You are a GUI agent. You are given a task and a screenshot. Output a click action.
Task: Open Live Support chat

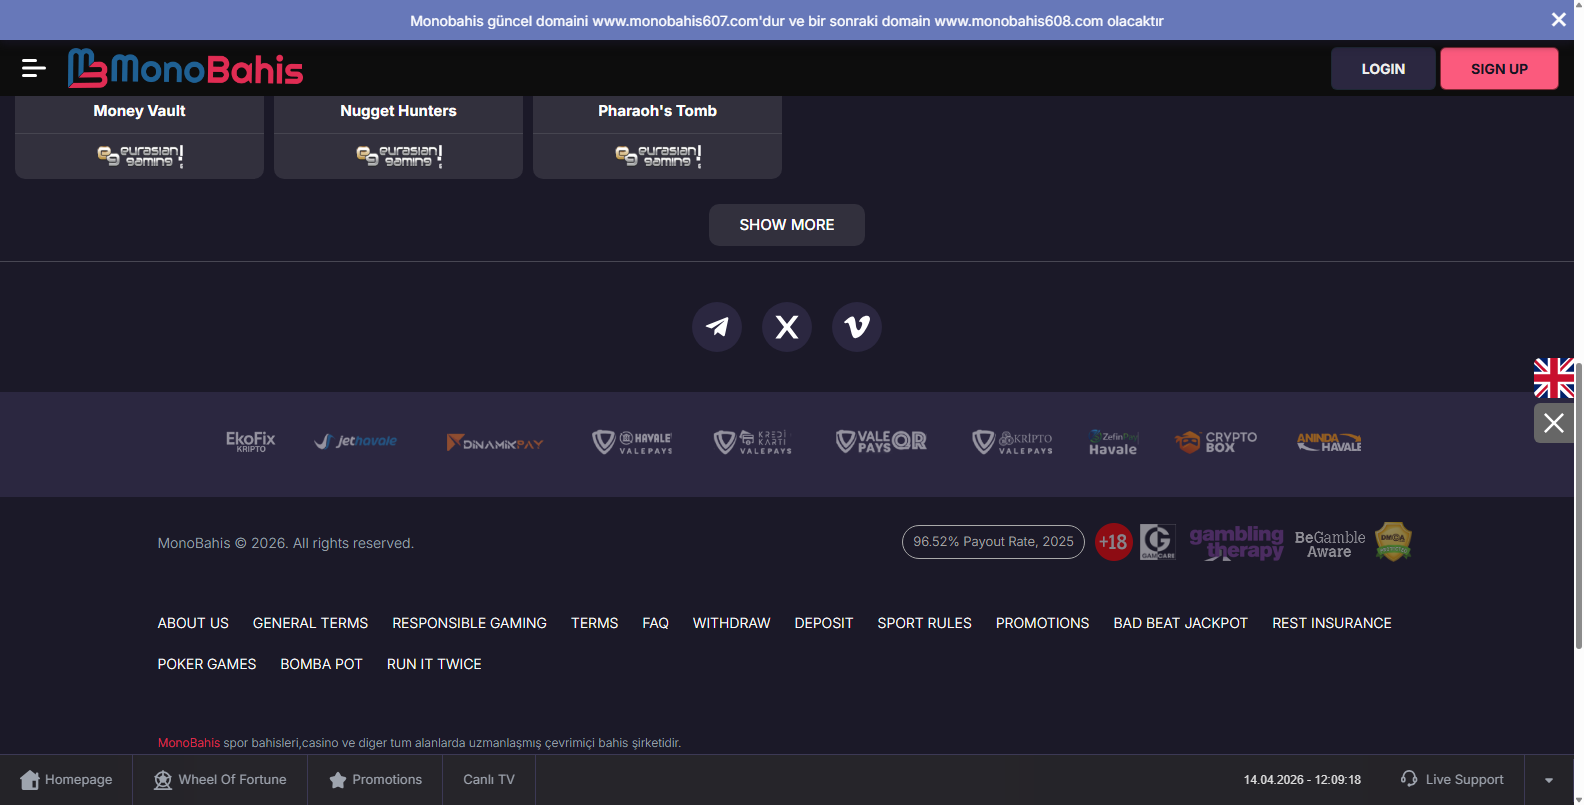click(x=1452, y=780)
